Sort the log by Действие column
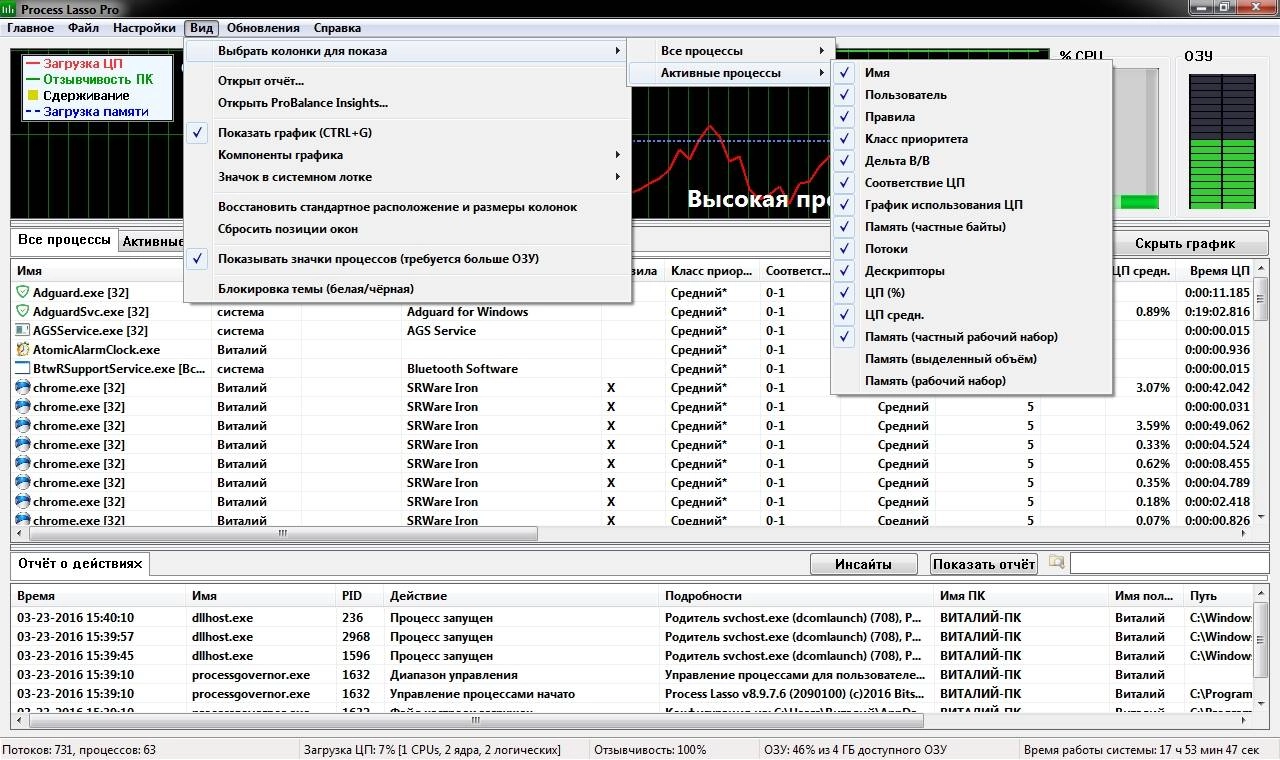The width and height of the screenshot is (1280, 760). pyautogui.click(x=522, y=596)
